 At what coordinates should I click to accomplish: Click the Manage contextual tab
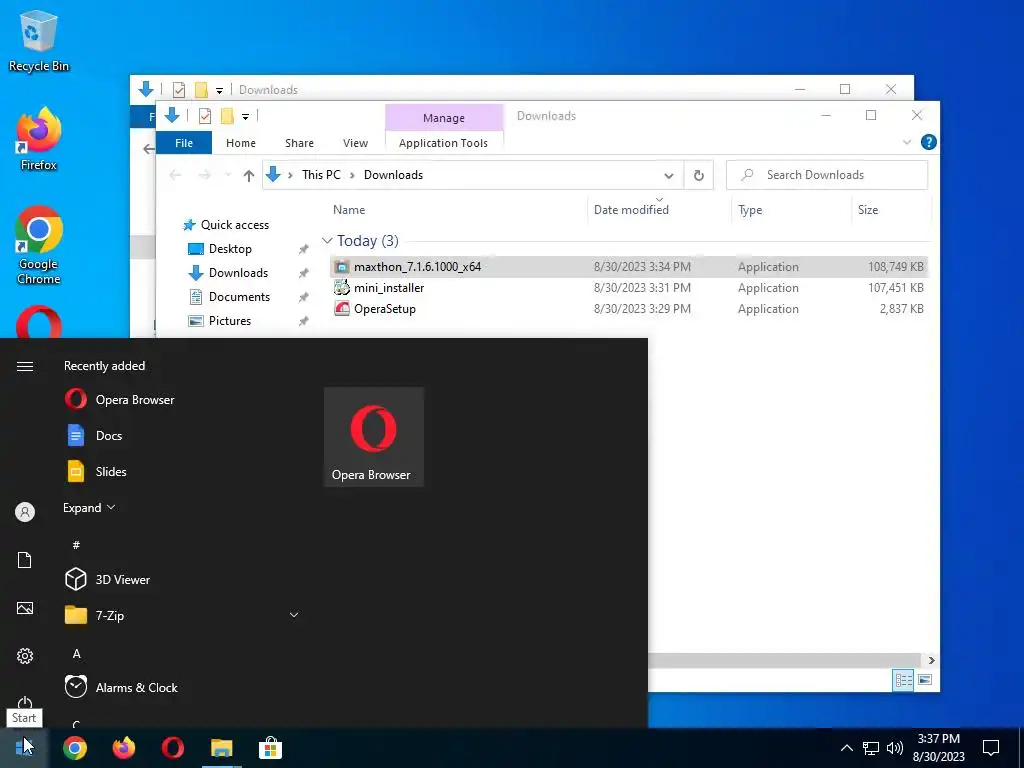(x=444, y=118)
